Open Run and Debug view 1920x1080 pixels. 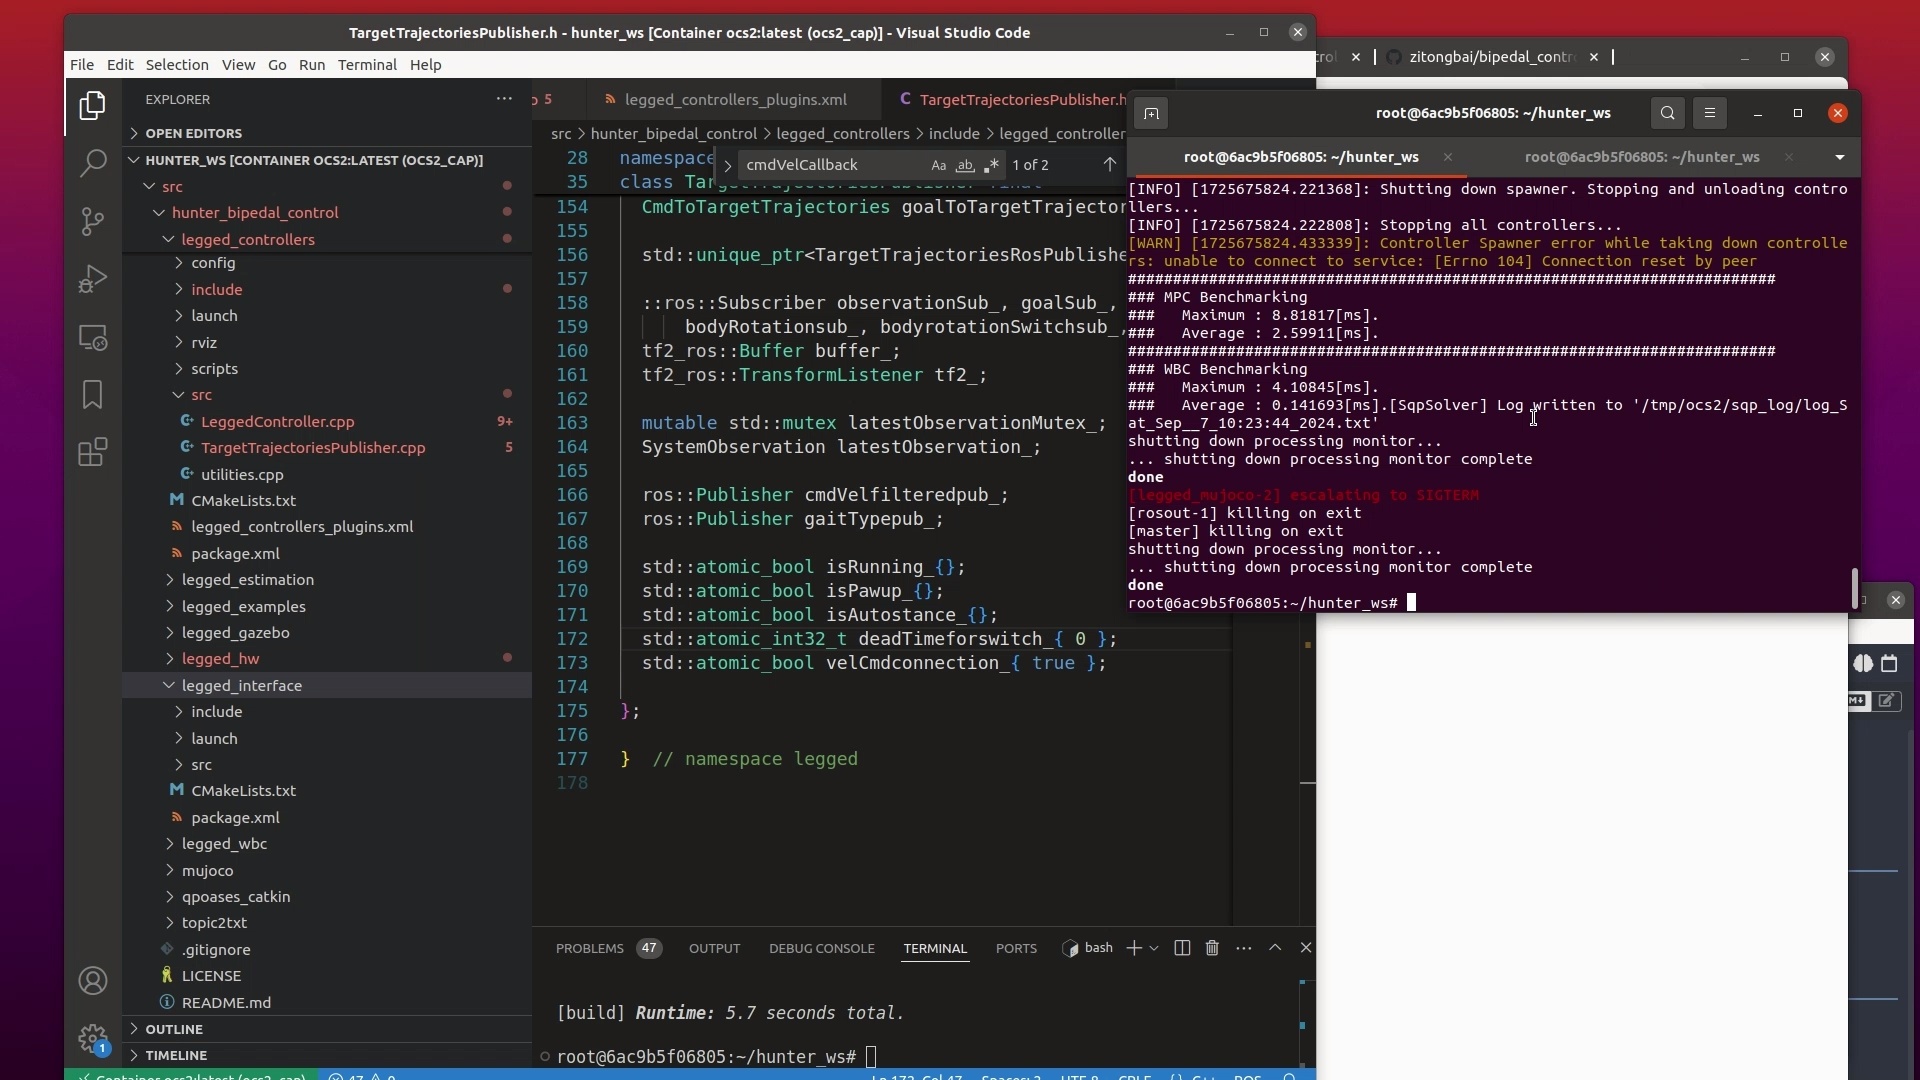pyautogui.click(x=93, y=278)
